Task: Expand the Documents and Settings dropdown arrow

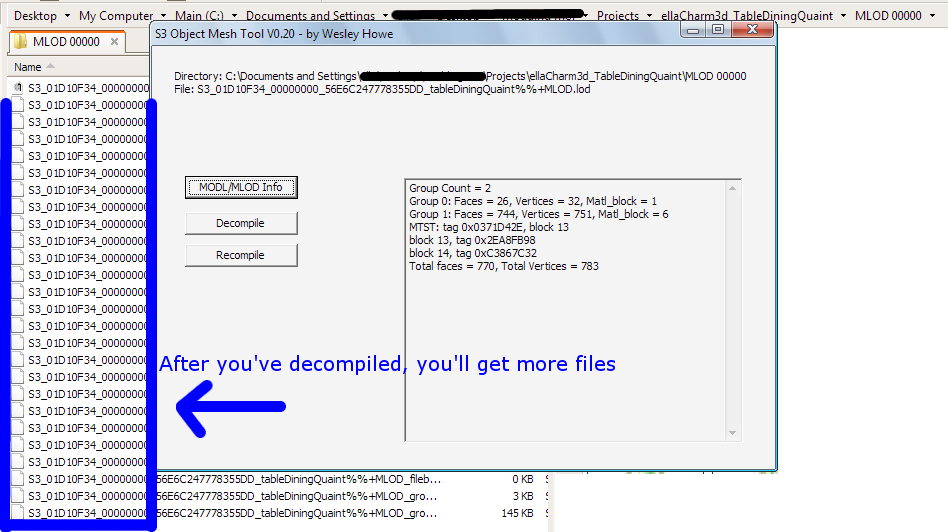Action: click(x=384, y=16)
